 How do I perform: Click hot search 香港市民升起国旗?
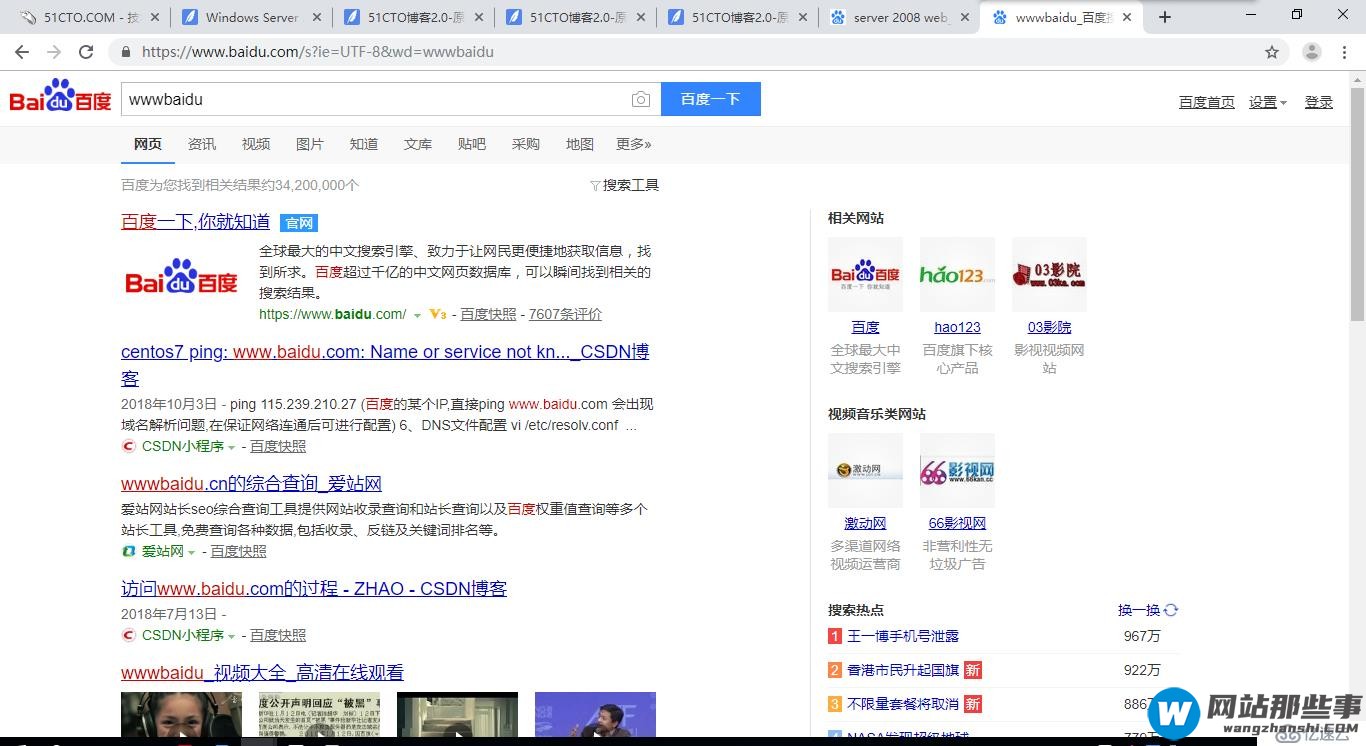click(x=903, y=670)
